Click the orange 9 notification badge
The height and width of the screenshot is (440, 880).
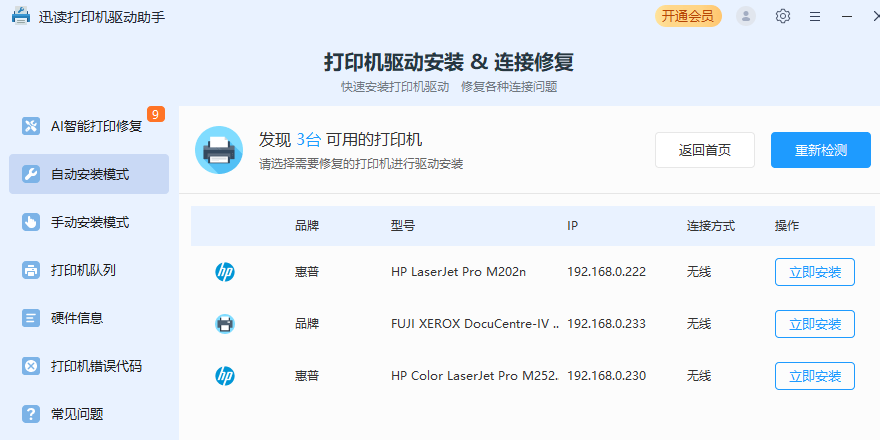click(156, 114)
